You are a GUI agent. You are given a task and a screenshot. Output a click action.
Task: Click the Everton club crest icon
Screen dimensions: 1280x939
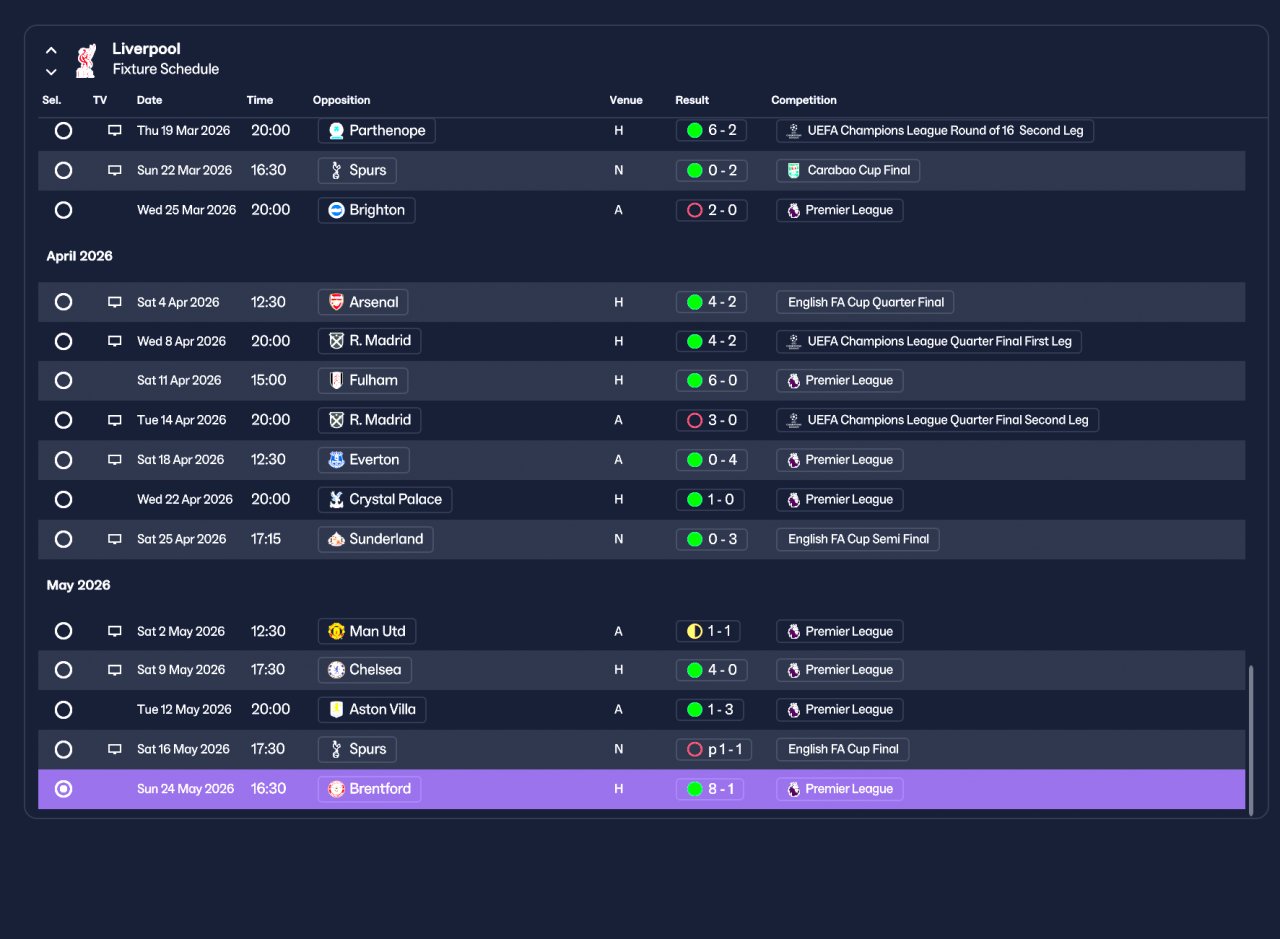point(336,460)
